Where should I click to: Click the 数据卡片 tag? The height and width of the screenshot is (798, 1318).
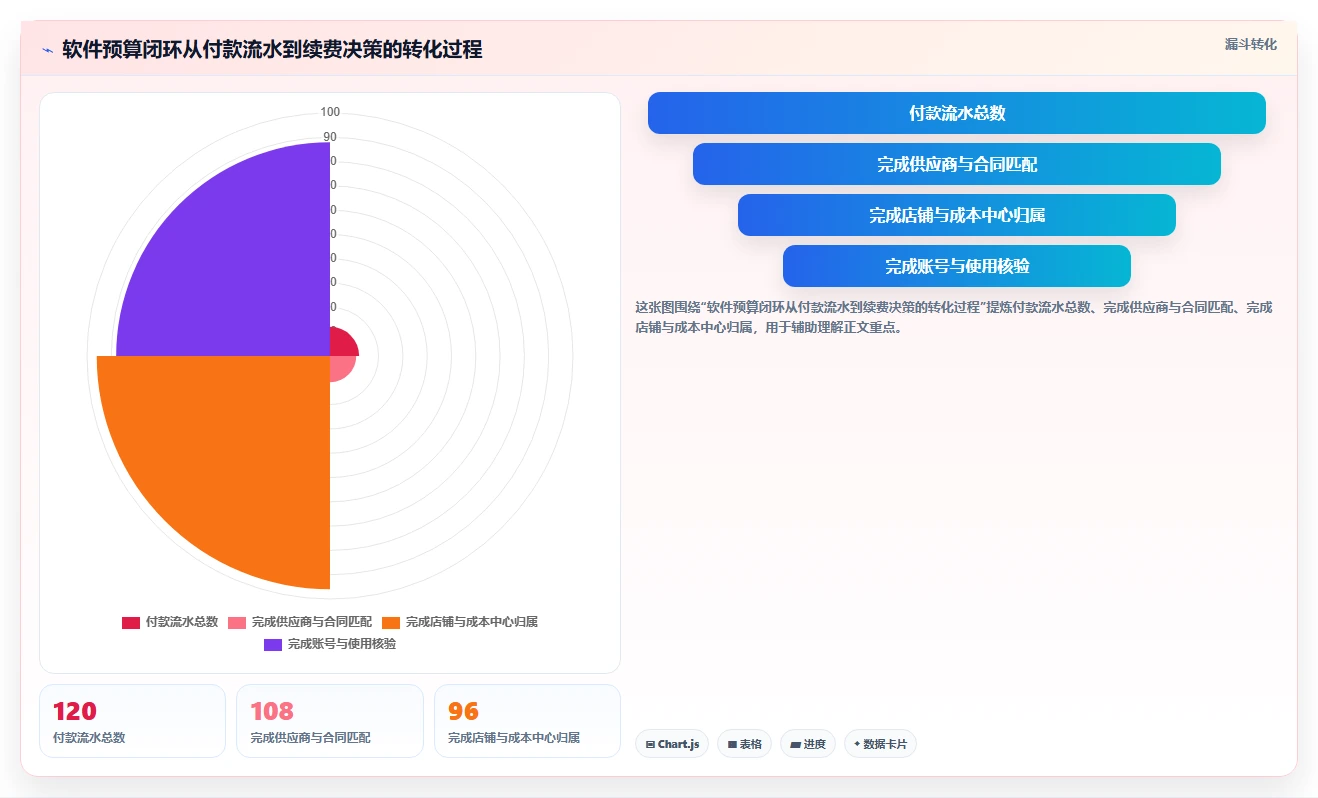[880, 744]
